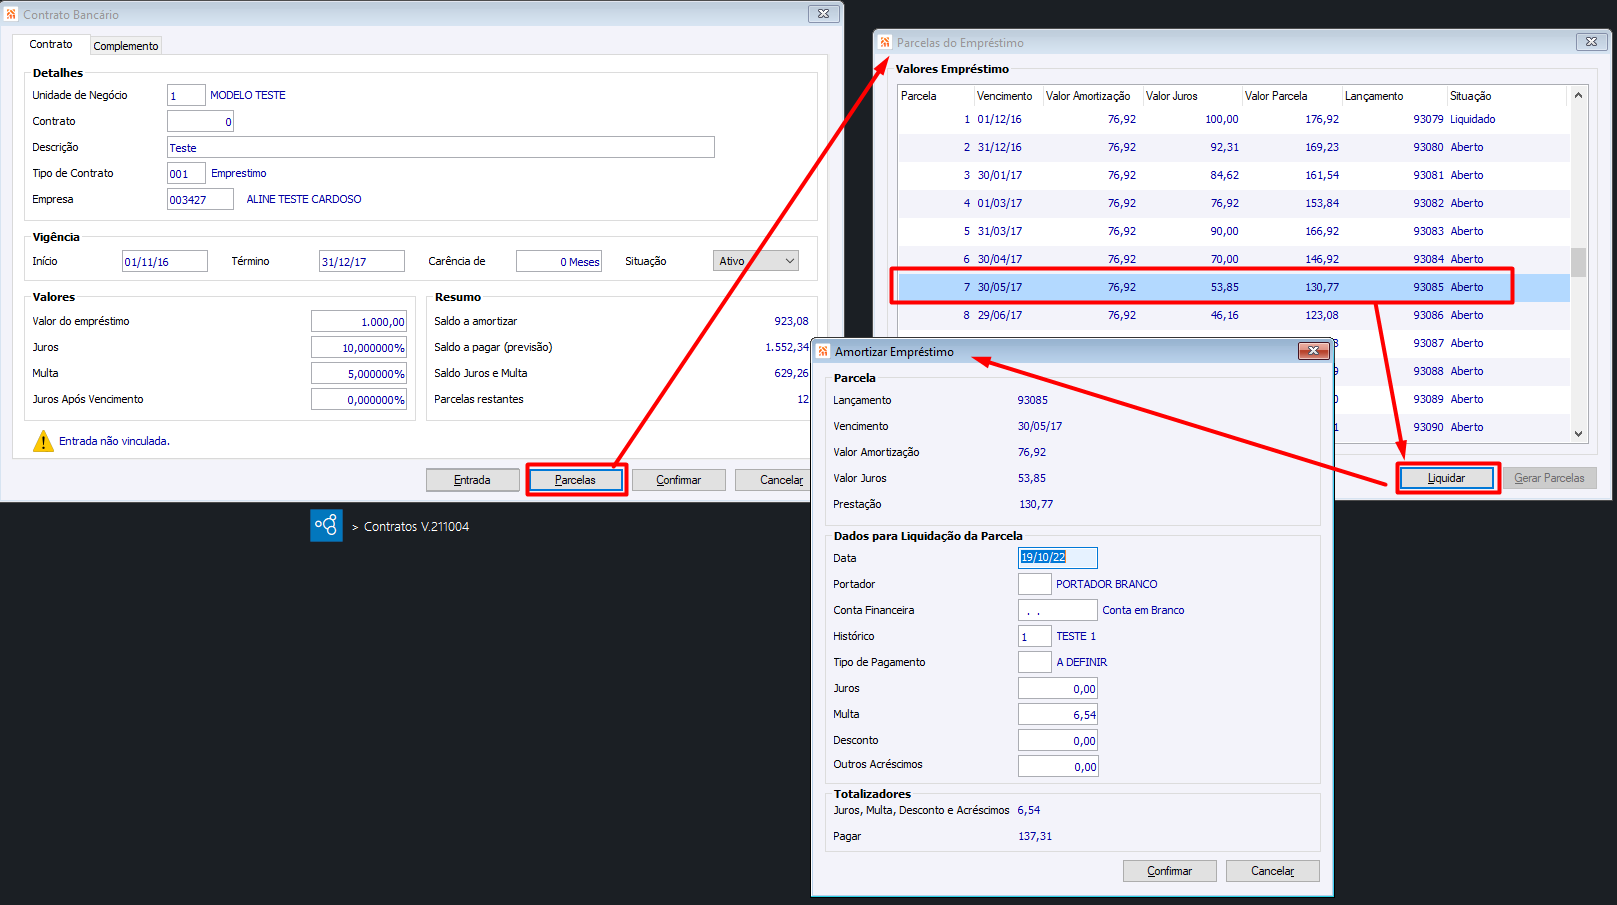
Task: Open Parcelas from the Contrato Bancário window
Action: tap(575, 480)
